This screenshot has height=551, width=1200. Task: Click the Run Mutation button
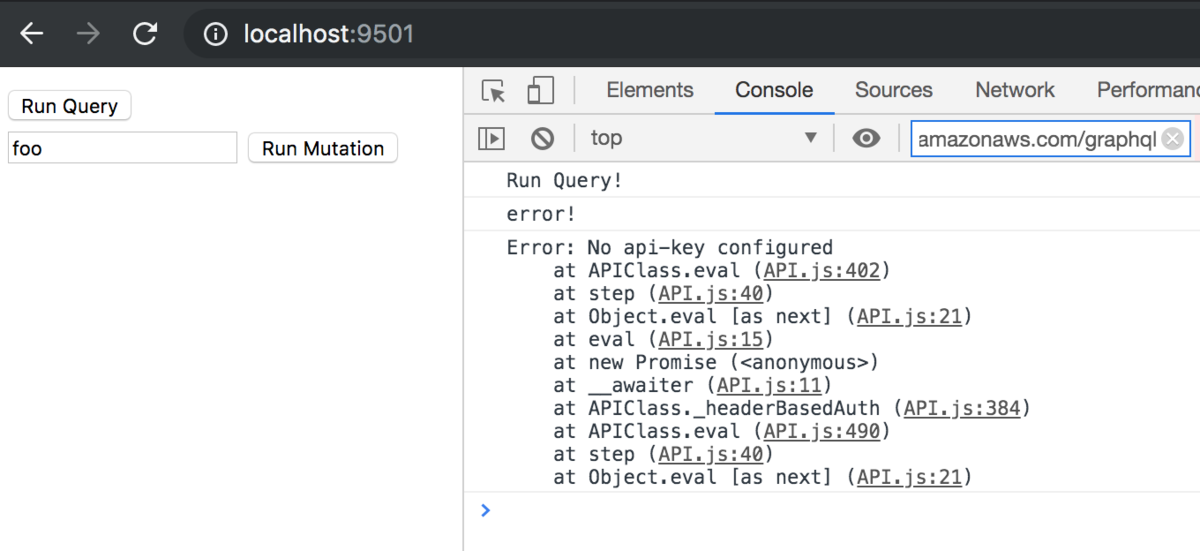(323, 148)
